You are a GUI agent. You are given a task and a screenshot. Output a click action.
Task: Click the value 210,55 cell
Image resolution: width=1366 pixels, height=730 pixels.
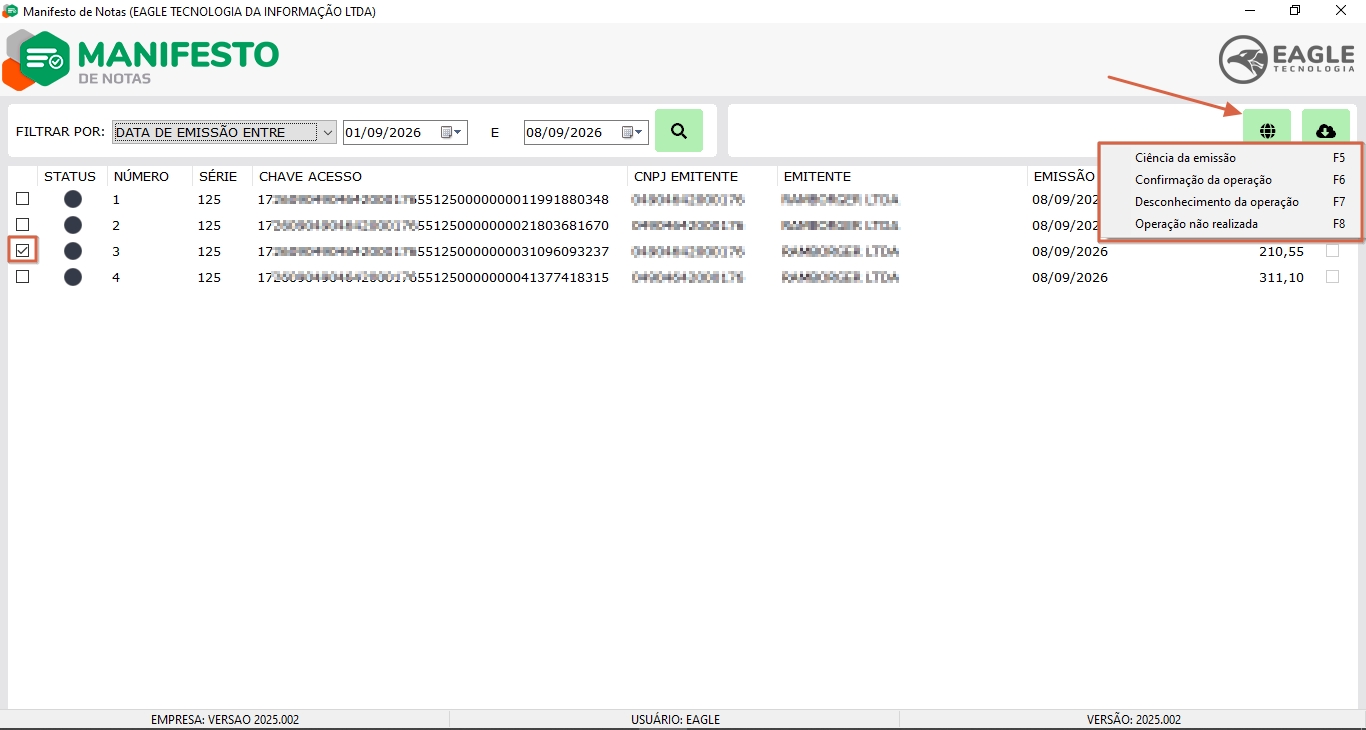point(1281,251)
